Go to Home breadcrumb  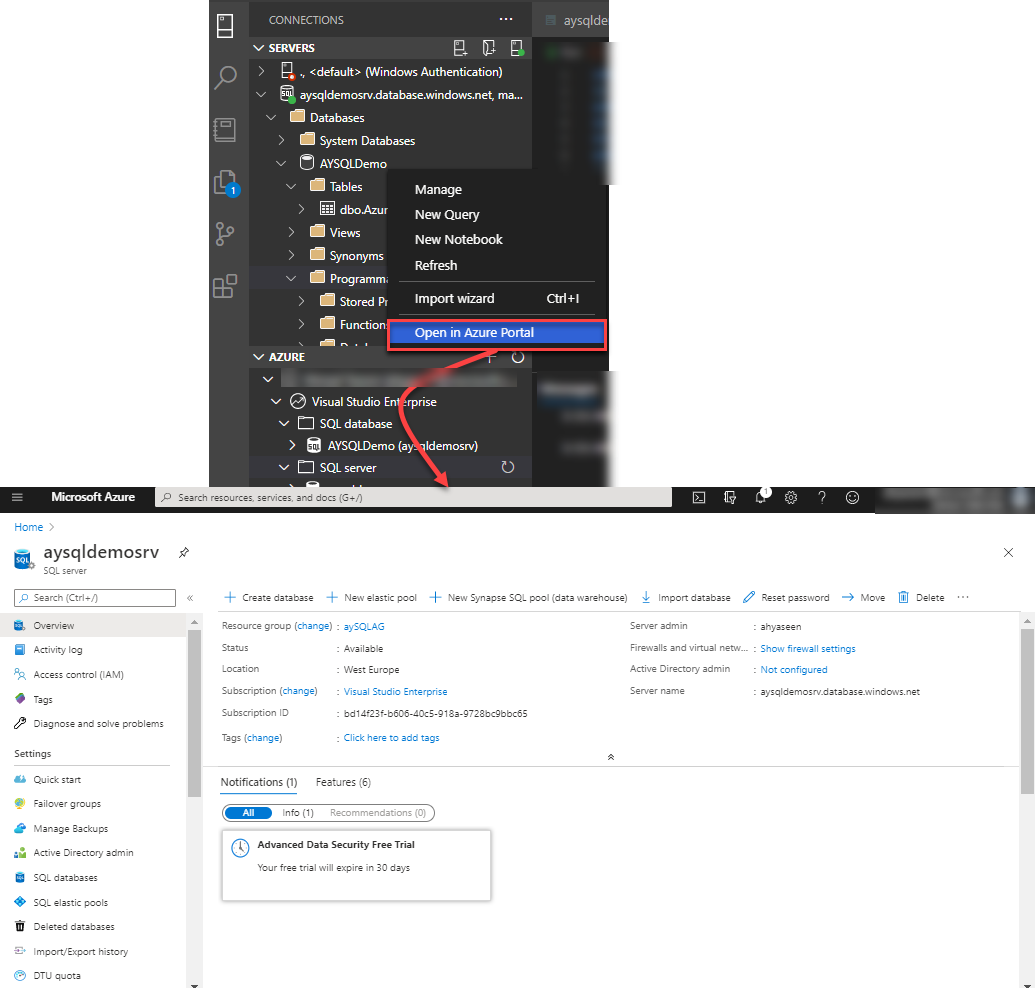pos(28,527)
